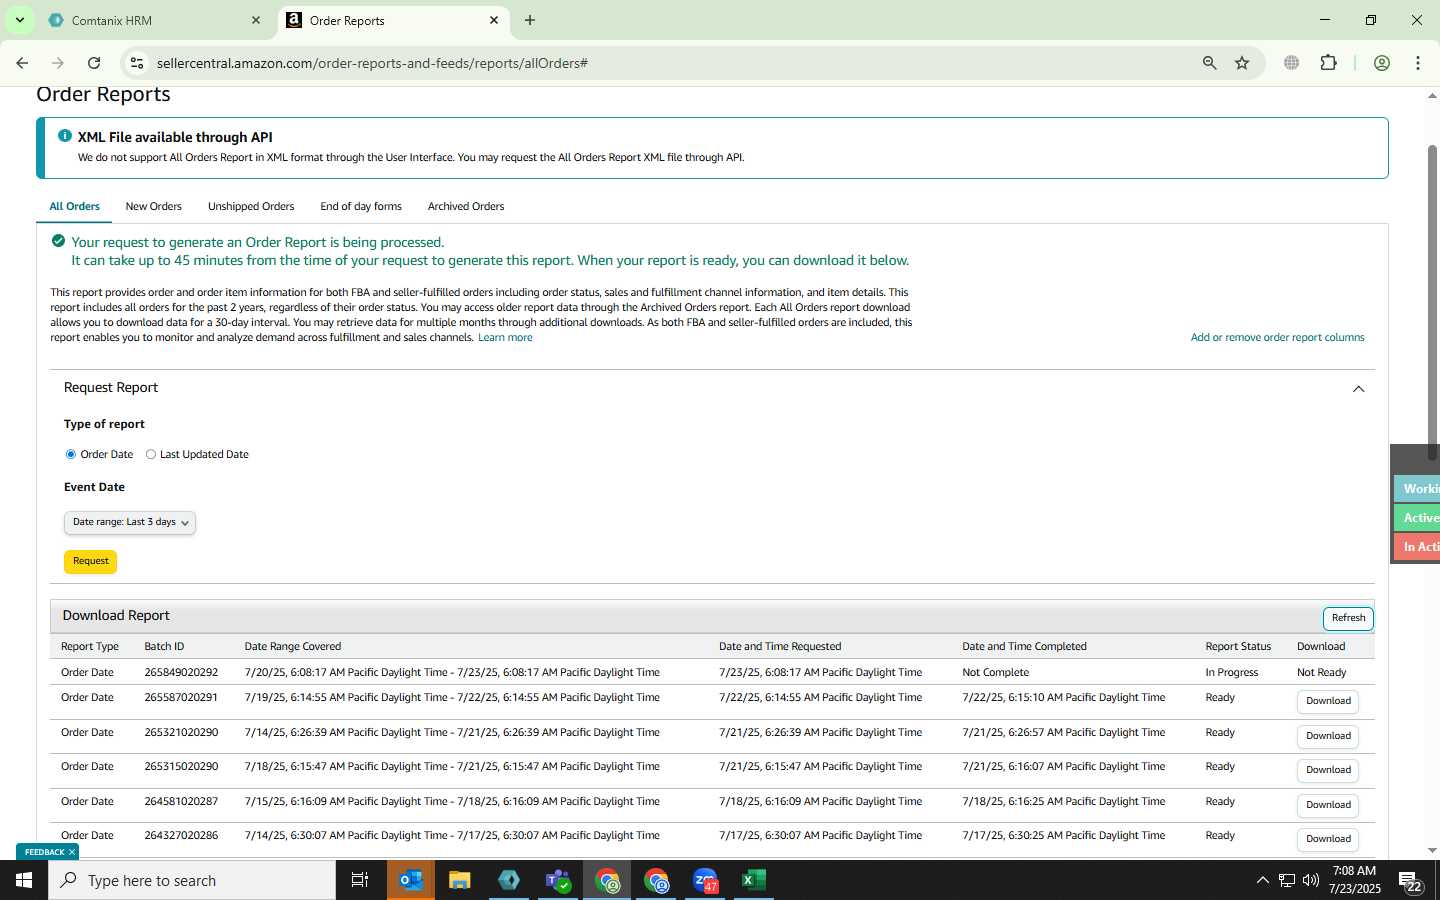Viewport: 1440px width, 900px height.
Task: Download report batch 265315020290
Action: click(1328, 770)
